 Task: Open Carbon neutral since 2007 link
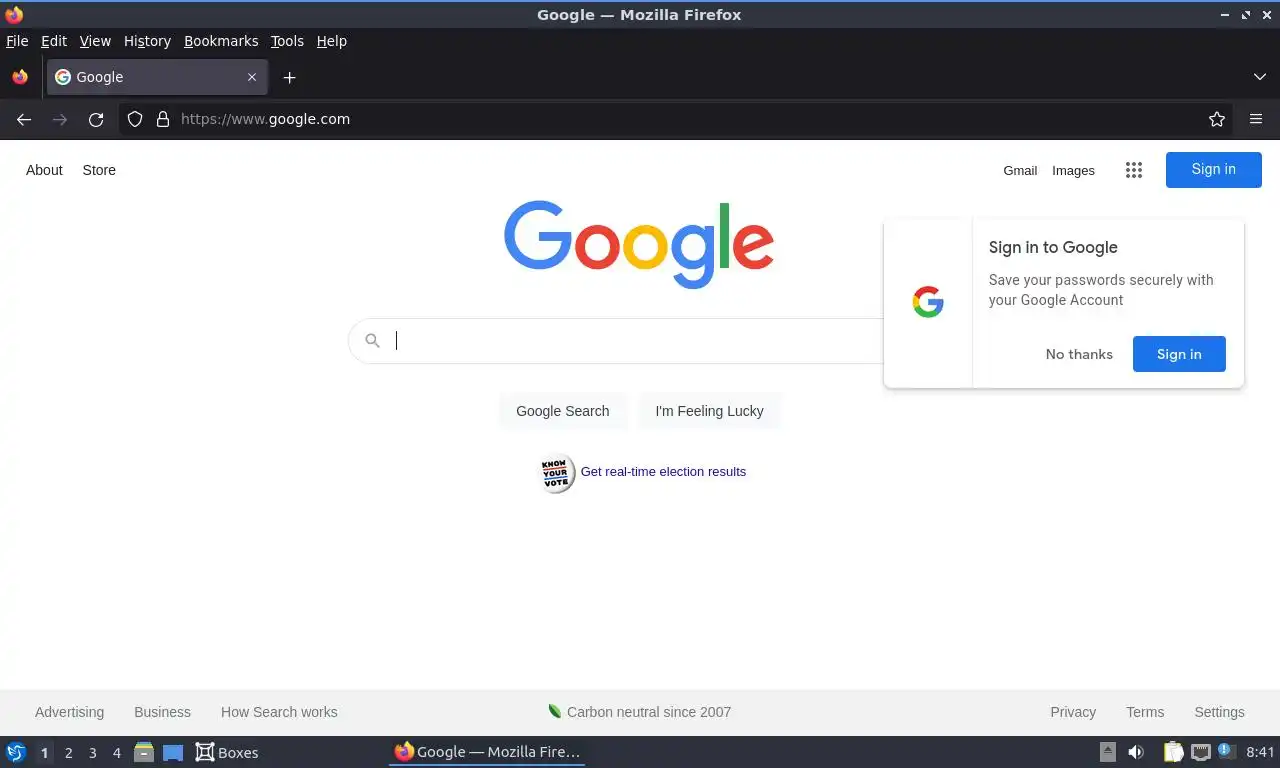tap(640, 712)
